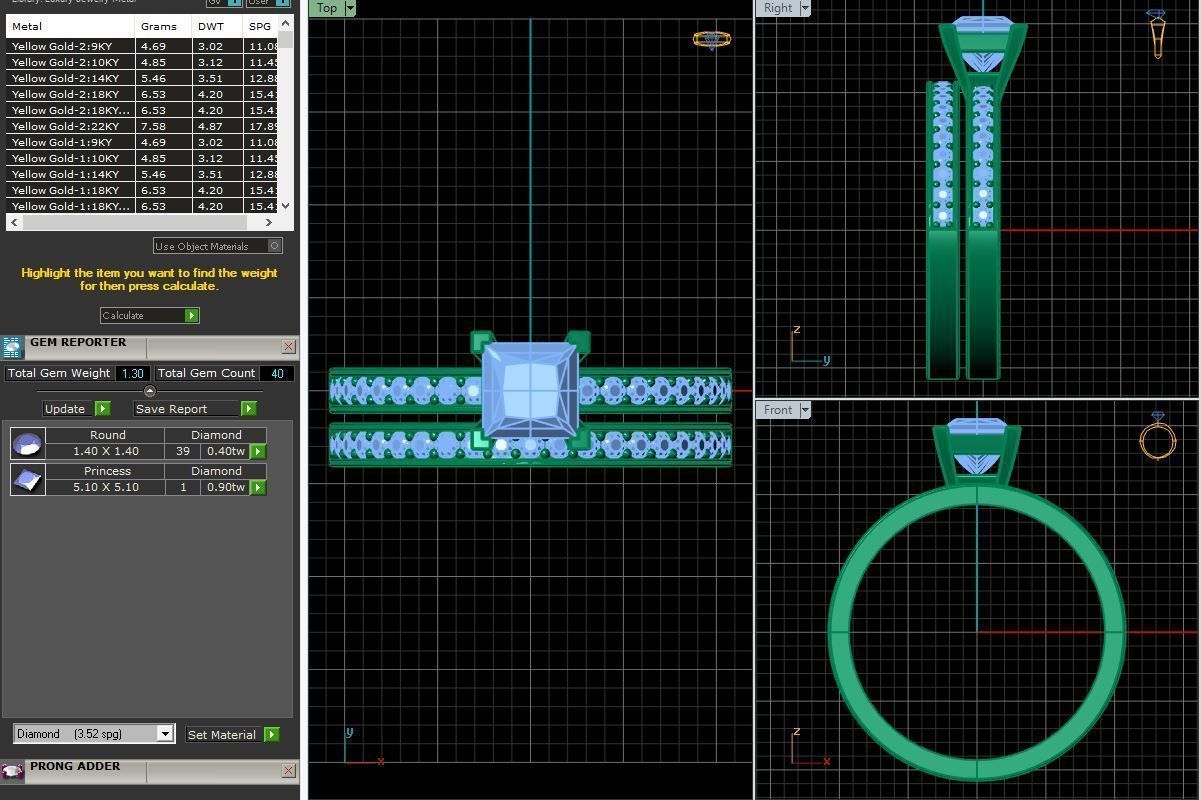Sort by the Grams column header

(x=163, y=26)
